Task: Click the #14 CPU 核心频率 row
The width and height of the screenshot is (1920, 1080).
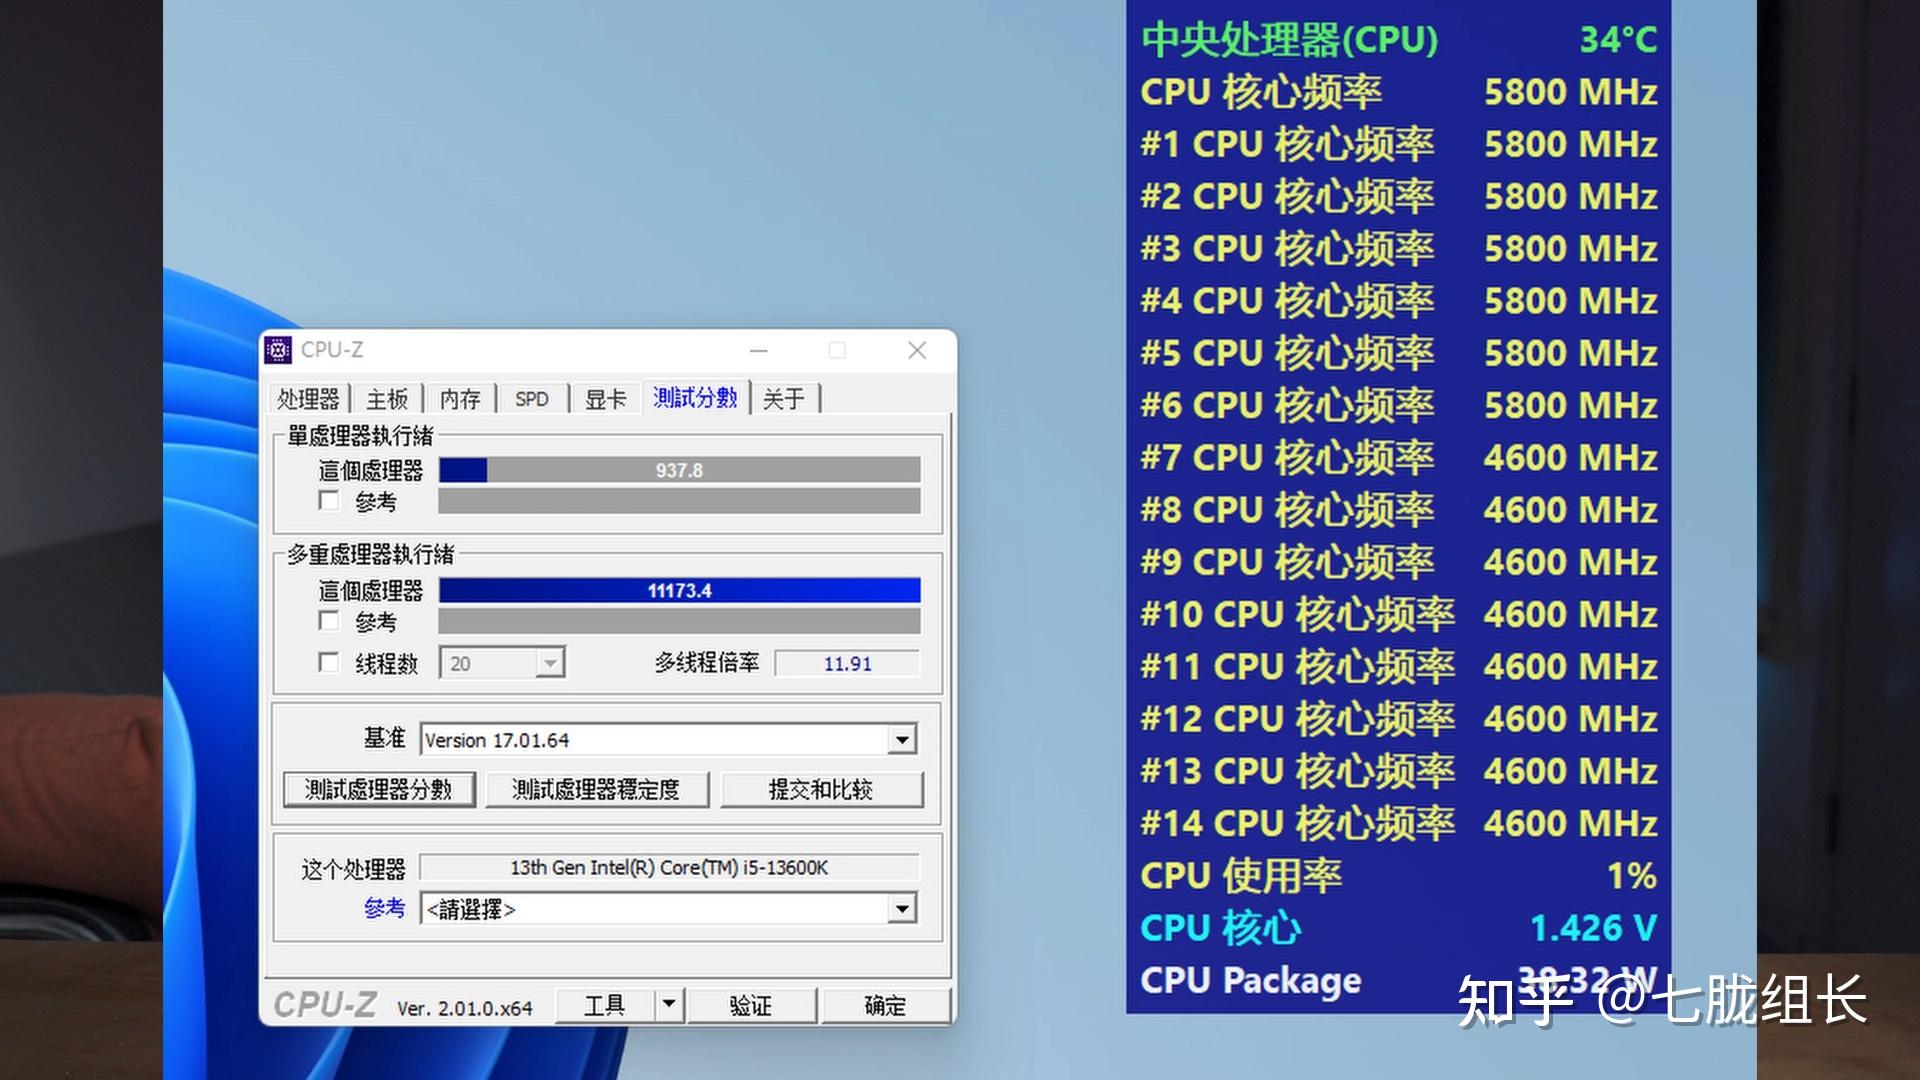Action: tap(1399, 823)
